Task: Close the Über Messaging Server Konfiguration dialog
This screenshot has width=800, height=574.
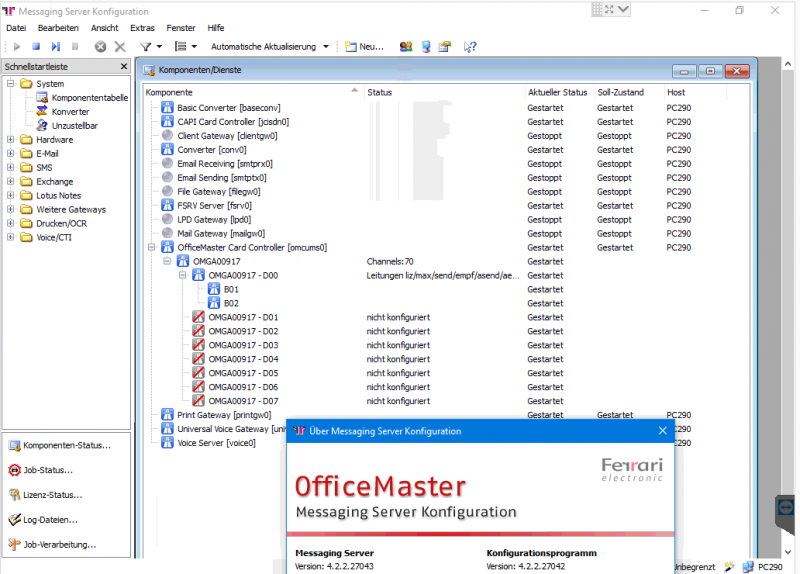Action: click(663, 431)
